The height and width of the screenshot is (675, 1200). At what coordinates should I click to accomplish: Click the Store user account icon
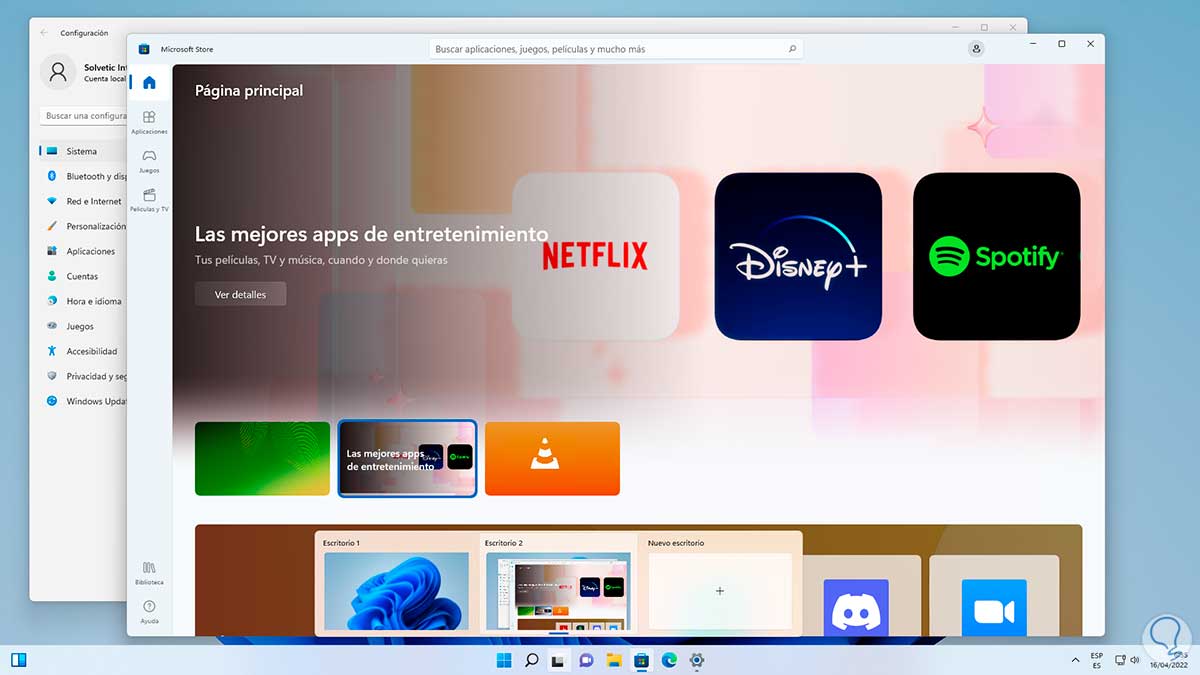click(976, 49)
